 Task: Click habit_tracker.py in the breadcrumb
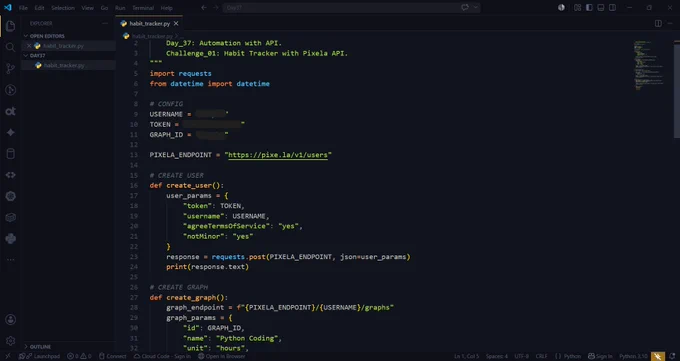click(152, 36)
